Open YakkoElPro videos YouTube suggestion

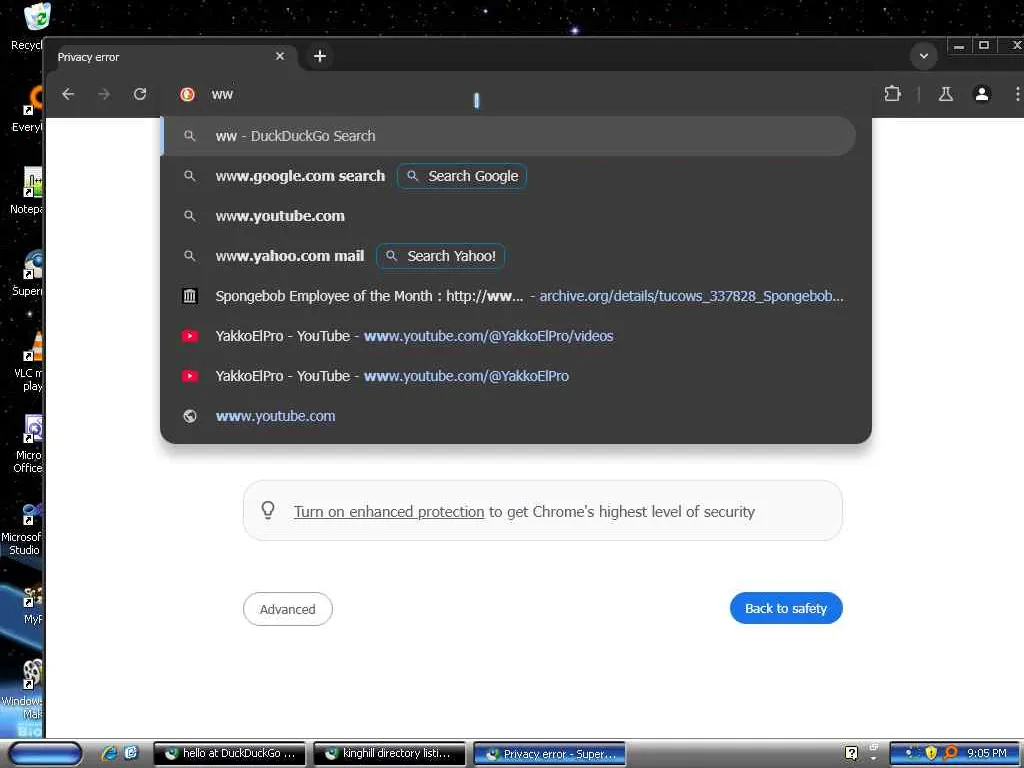516,336
